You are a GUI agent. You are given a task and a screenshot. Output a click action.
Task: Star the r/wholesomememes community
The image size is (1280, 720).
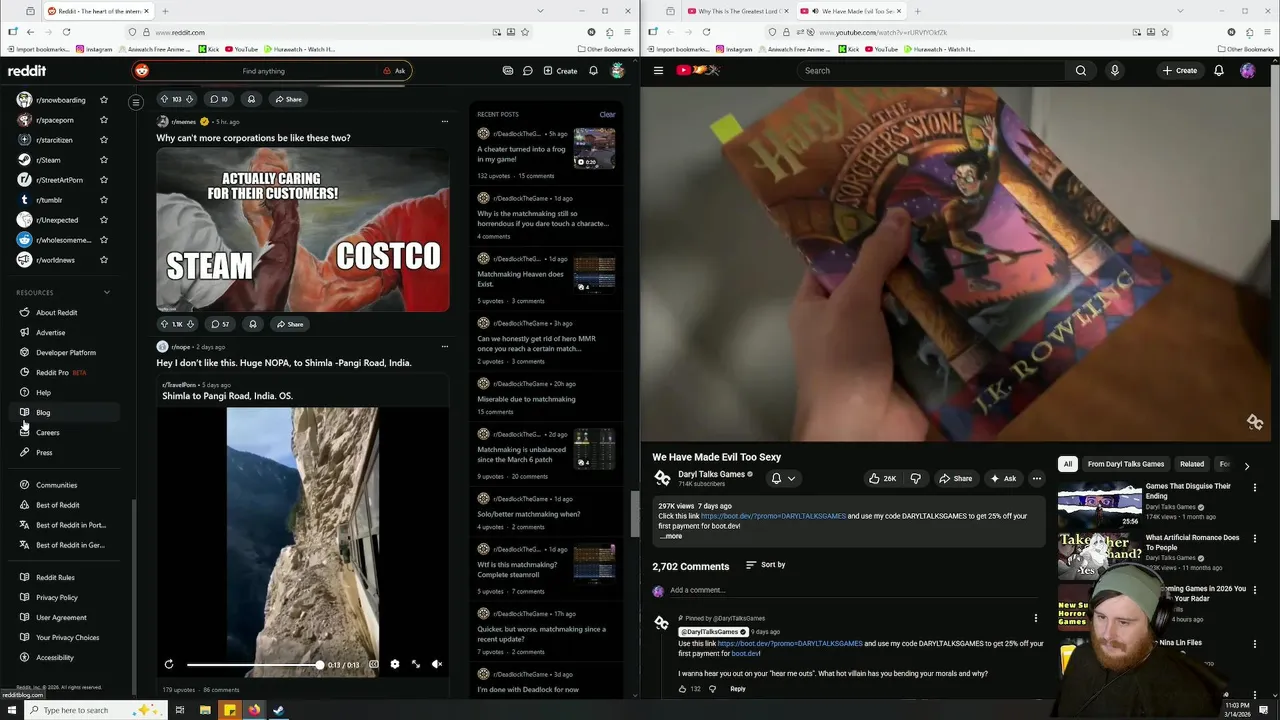coord(103,240)
